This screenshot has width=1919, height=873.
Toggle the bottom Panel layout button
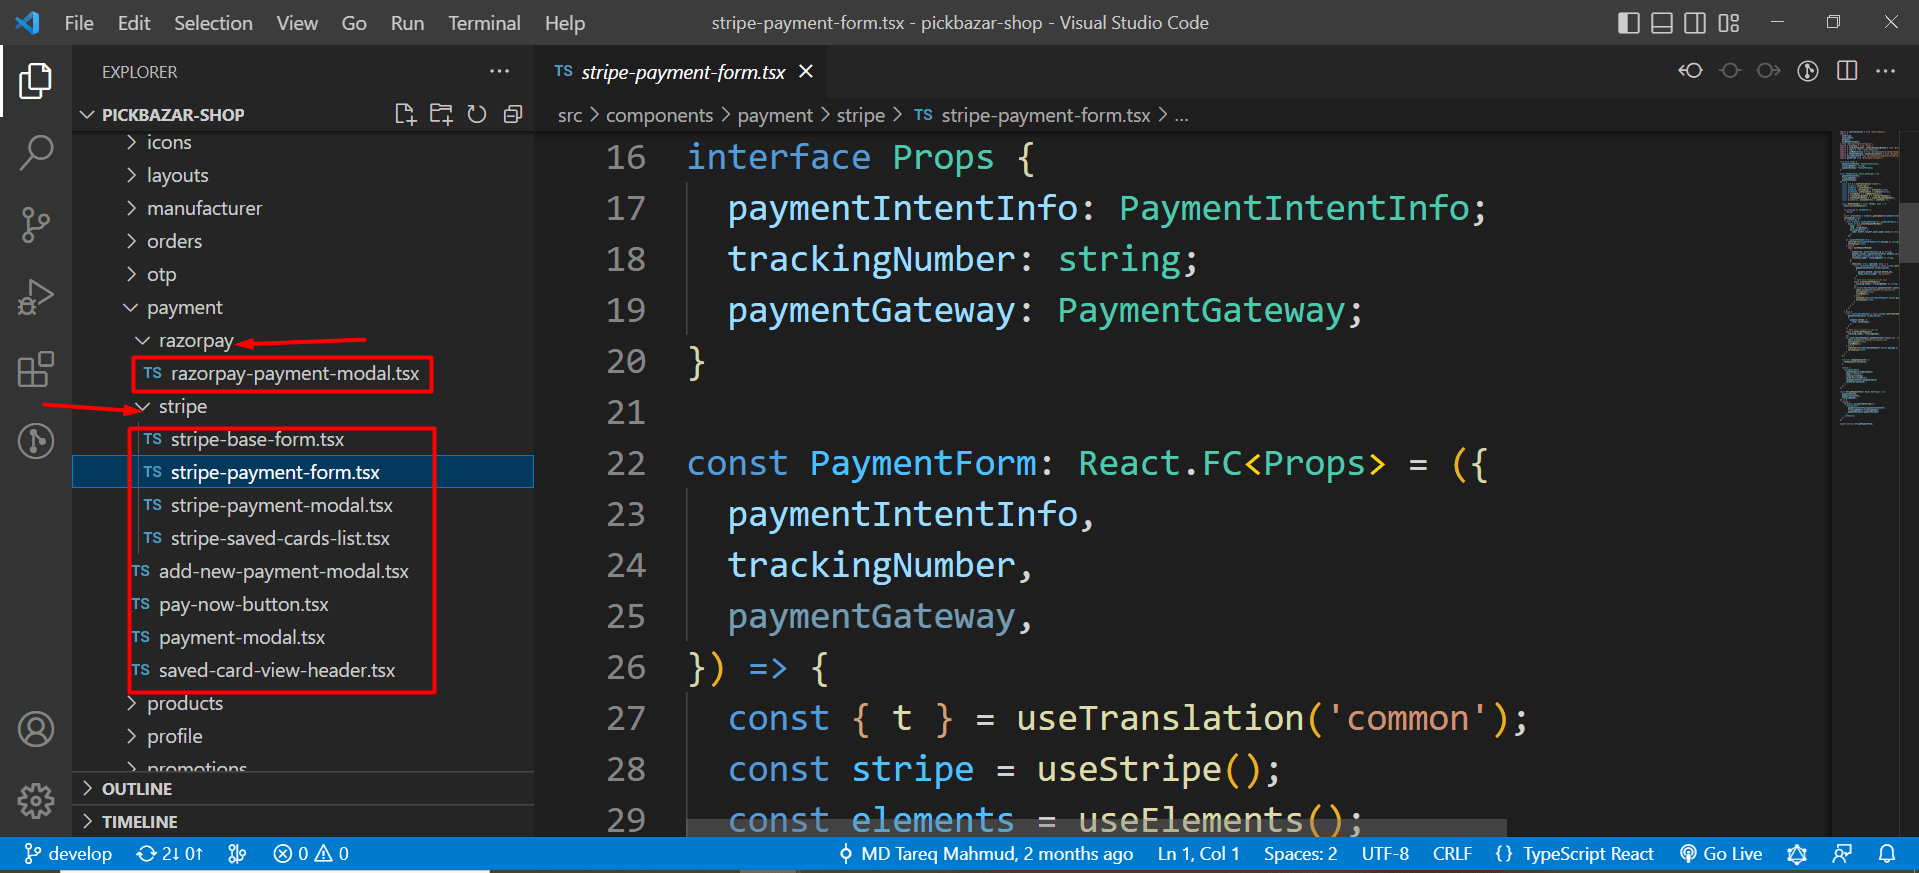(1661, 23)
